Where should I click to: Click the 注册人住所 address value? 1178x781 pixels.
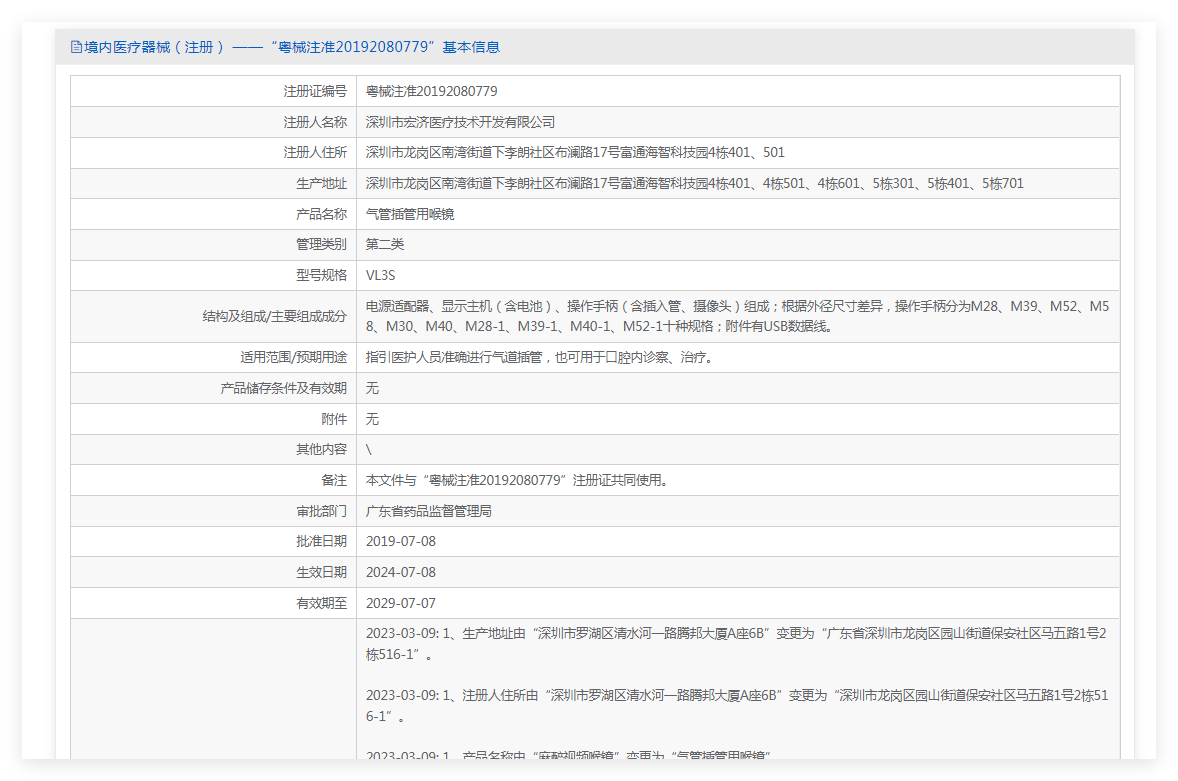tap(575, 152)
